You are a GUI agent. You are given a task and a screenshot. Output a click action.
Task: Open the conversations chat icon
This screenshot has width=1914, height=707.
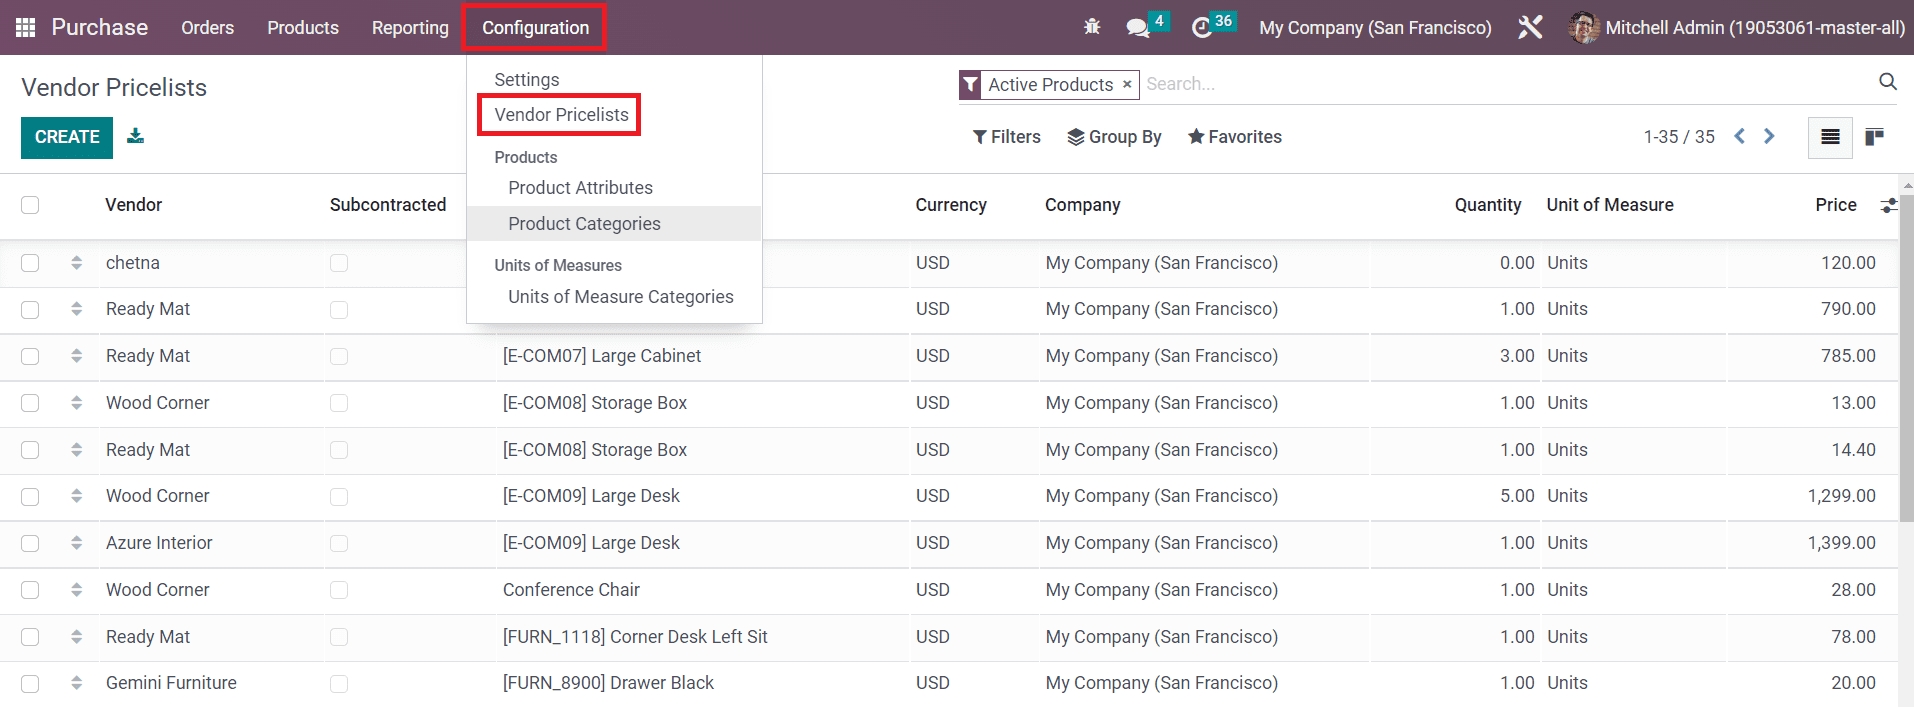pos(1137,28)
